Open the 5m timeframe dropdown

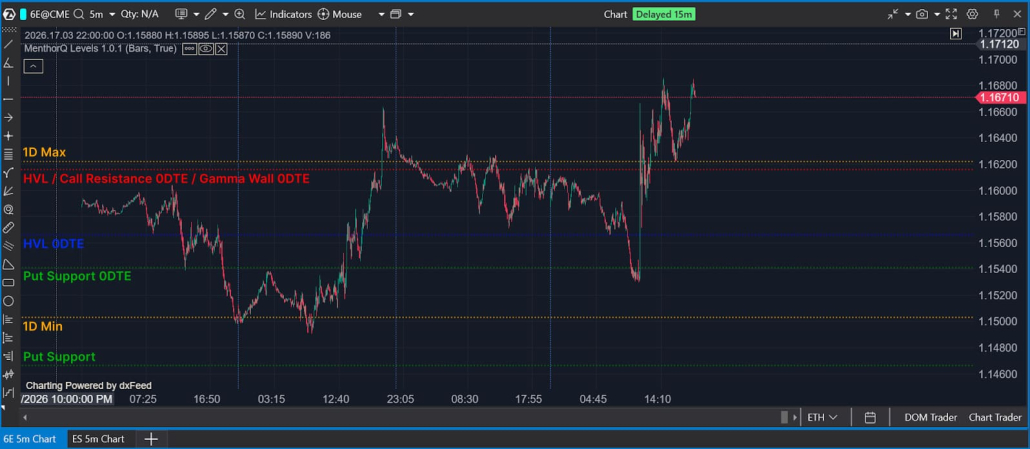tap(102, 14)
